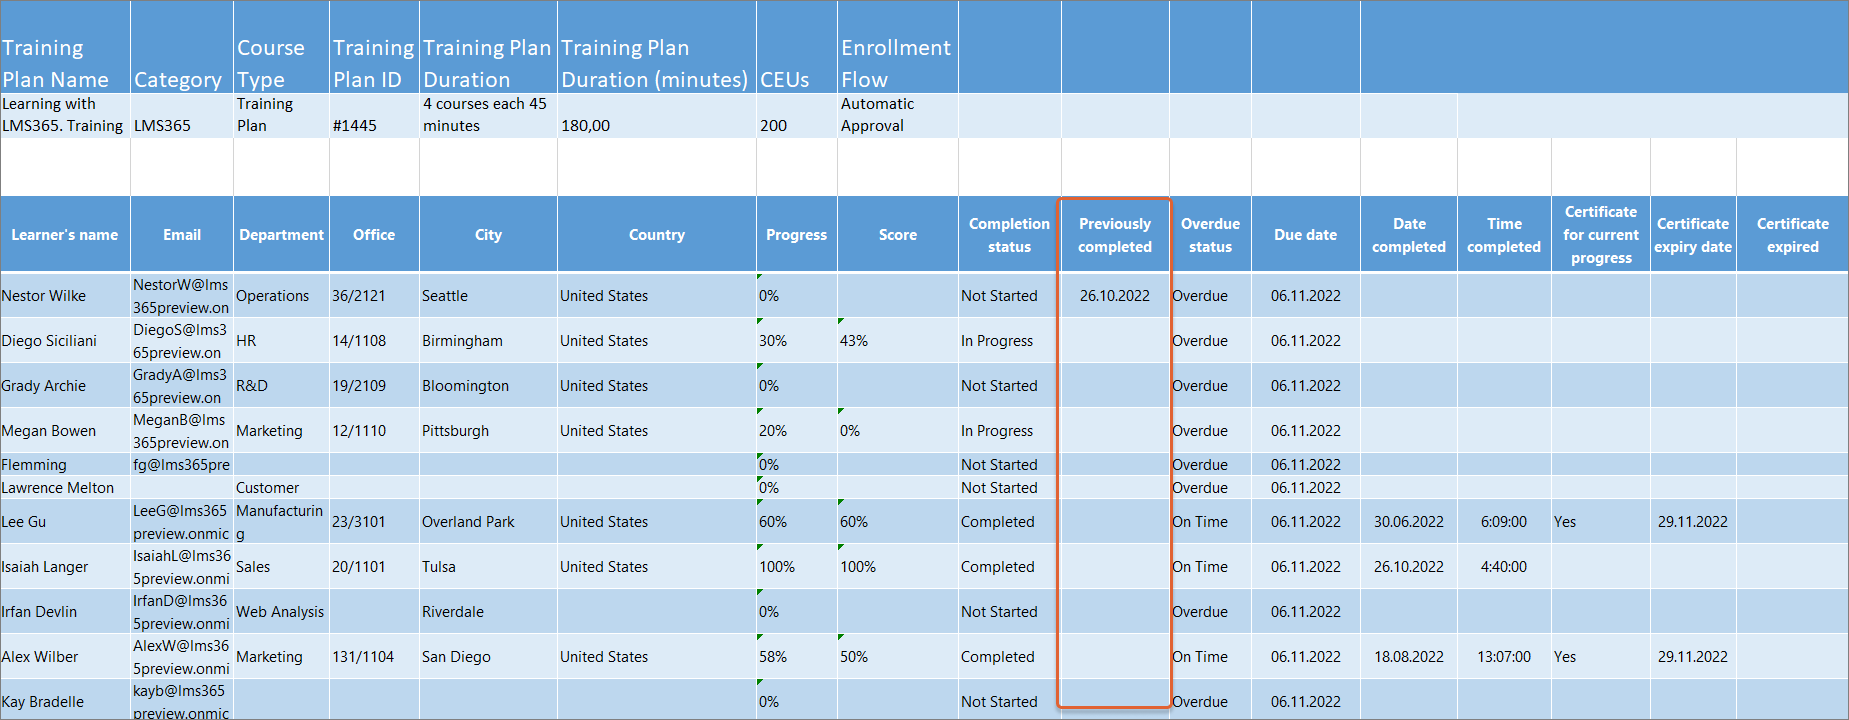Screen dimensions: 1849x720
Task: Select the Previously completed column header
Action: 1114,235
